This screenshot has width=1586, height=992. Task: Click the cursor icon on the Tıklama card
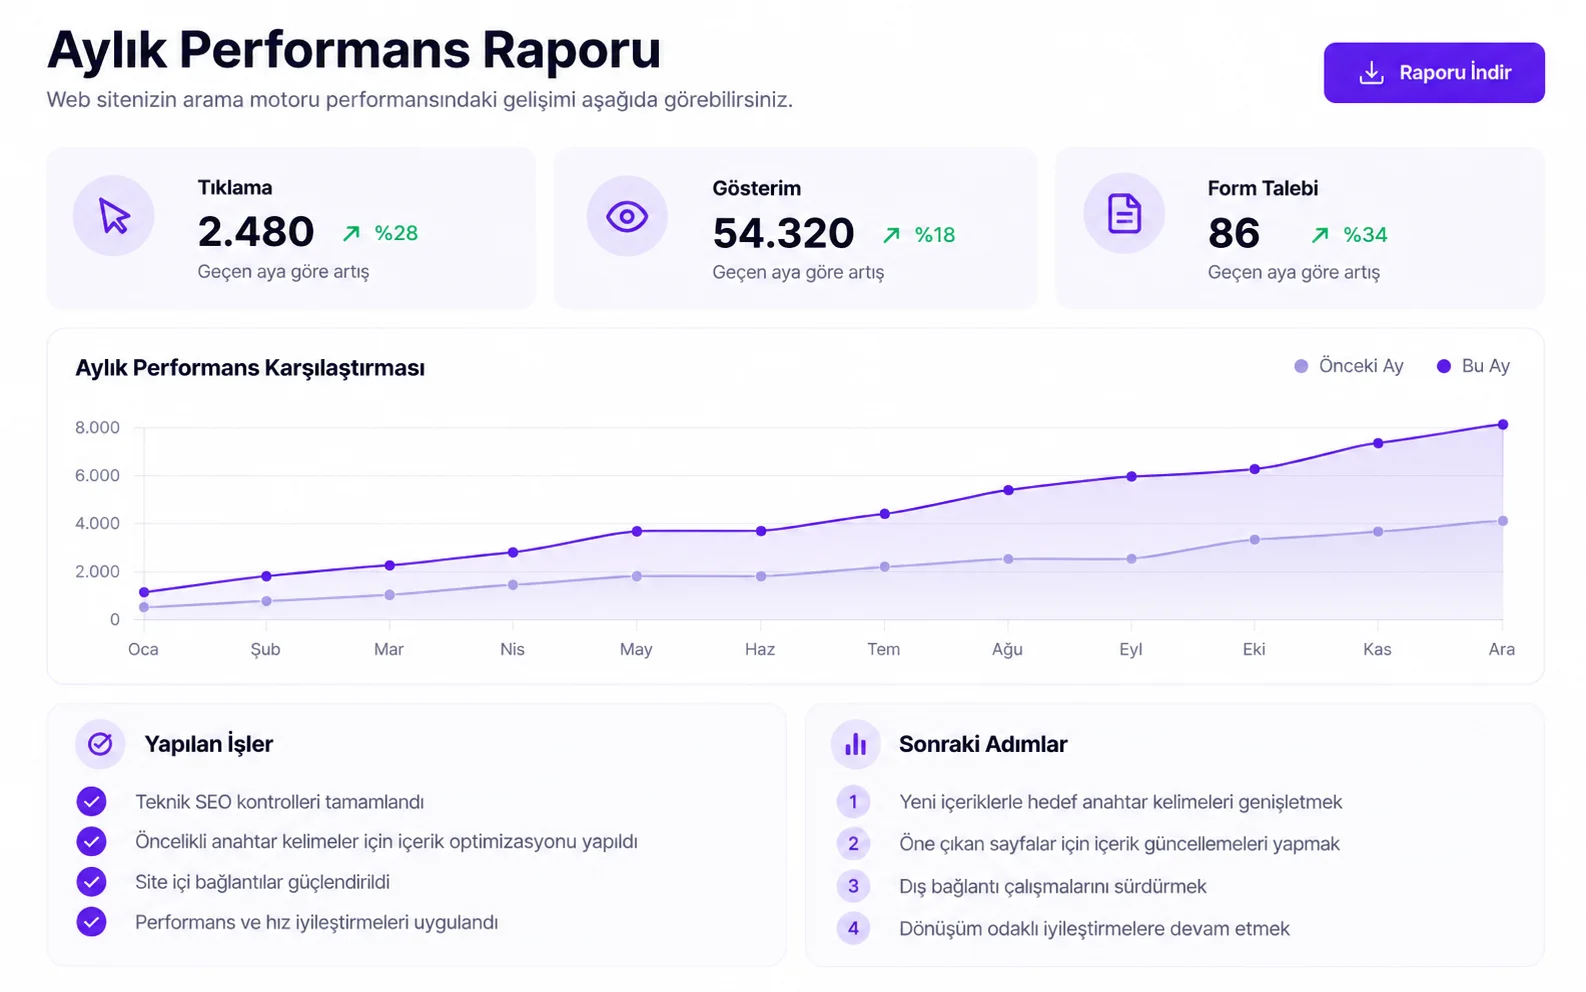click(x=114, y=216)
